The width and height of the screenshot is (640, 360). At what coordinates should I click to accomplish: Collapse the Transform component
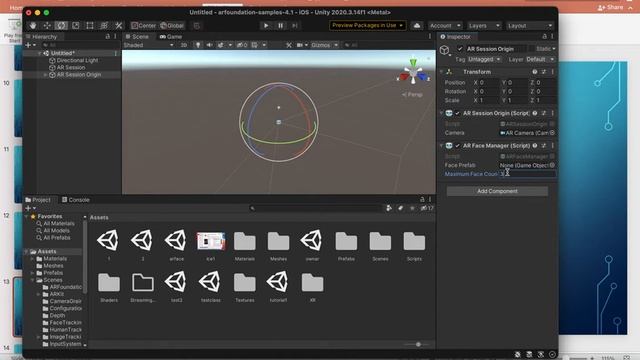pyautogui.click(x=441, y=72)
